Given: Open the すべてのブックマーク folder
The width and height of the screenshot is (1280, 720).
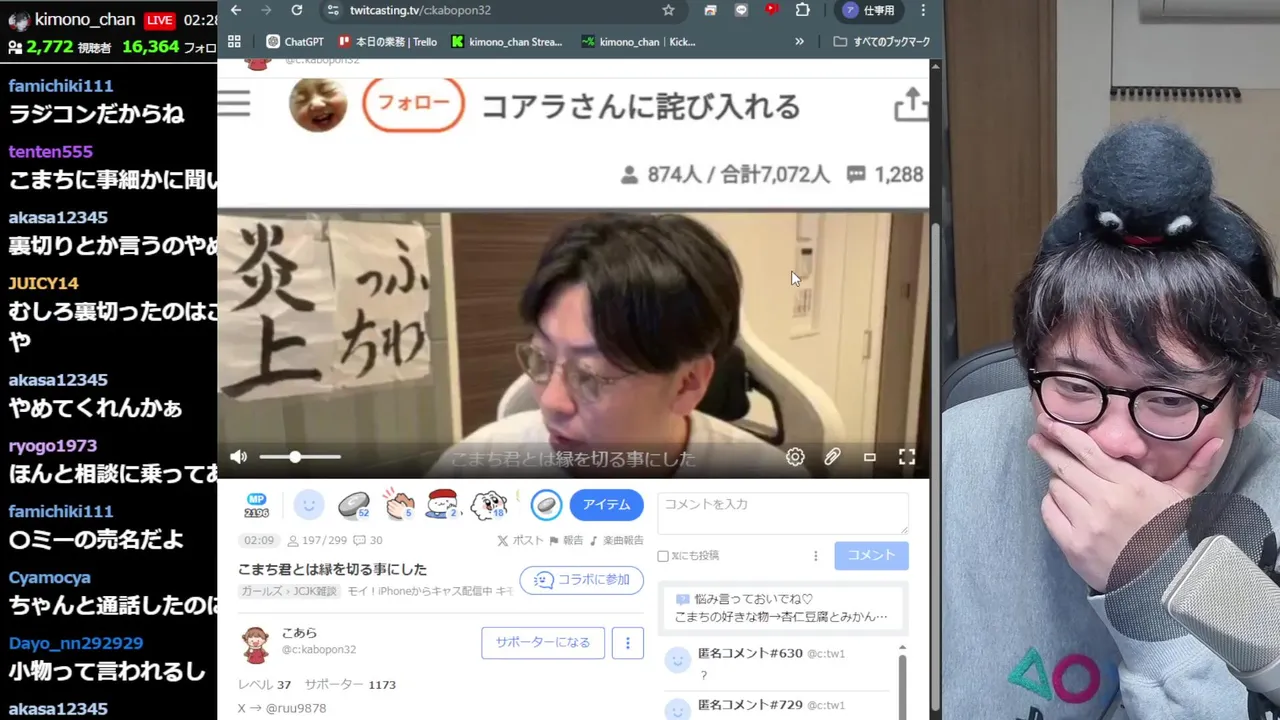Looking at the screenshot, I should 882,42.
